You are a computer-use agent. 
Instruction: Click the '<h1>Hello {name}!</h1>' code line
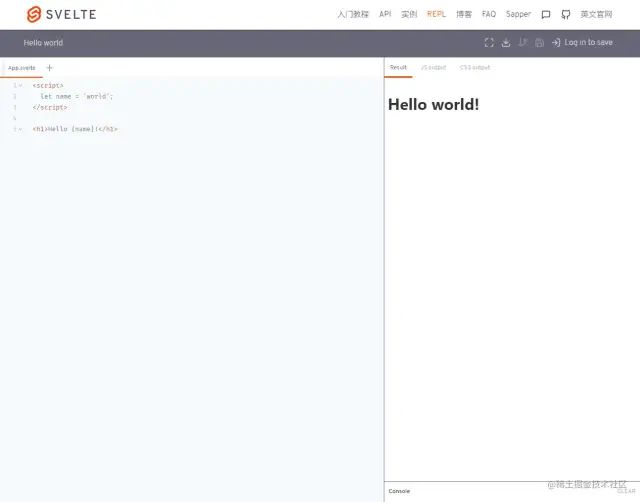click(75, 129)
